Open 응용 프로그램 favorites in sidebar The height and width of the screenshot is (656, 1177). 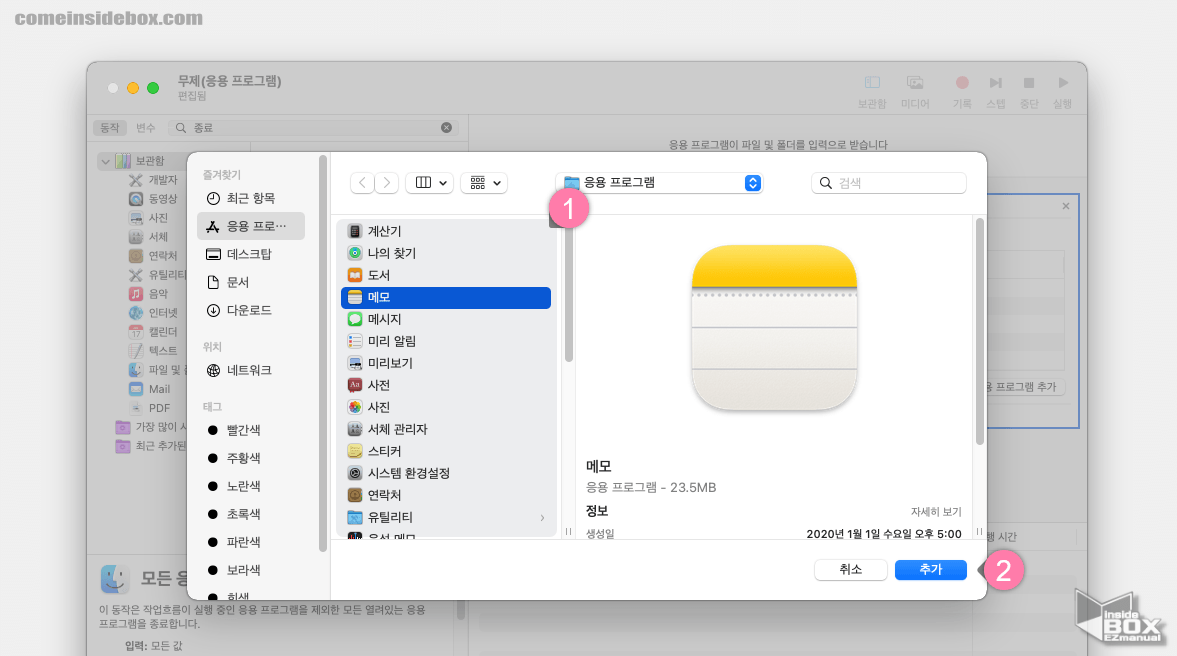[251, 226]
